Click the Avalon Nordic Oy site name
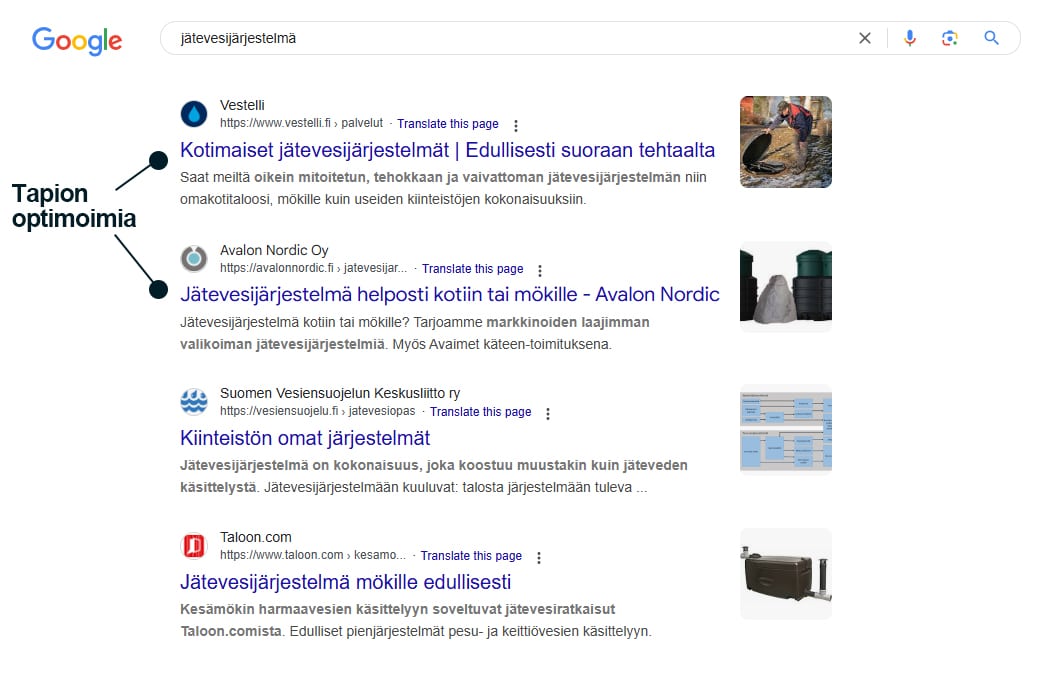 (274, 250)
